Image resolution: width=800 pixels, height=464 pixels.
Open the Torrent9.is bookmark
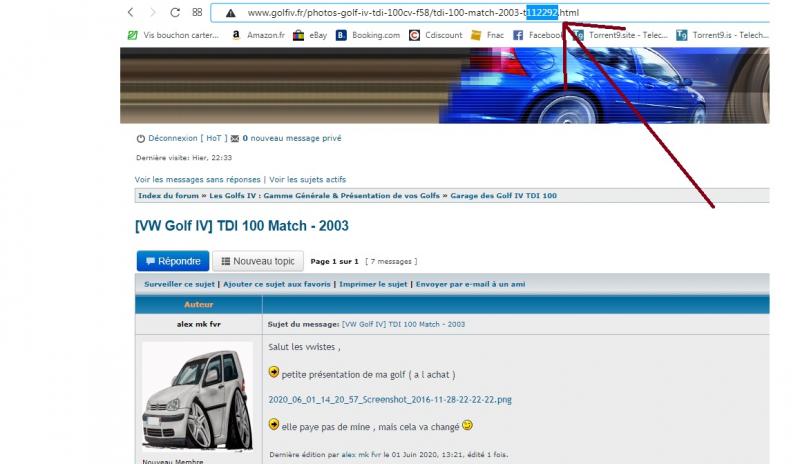pos(731,35)
